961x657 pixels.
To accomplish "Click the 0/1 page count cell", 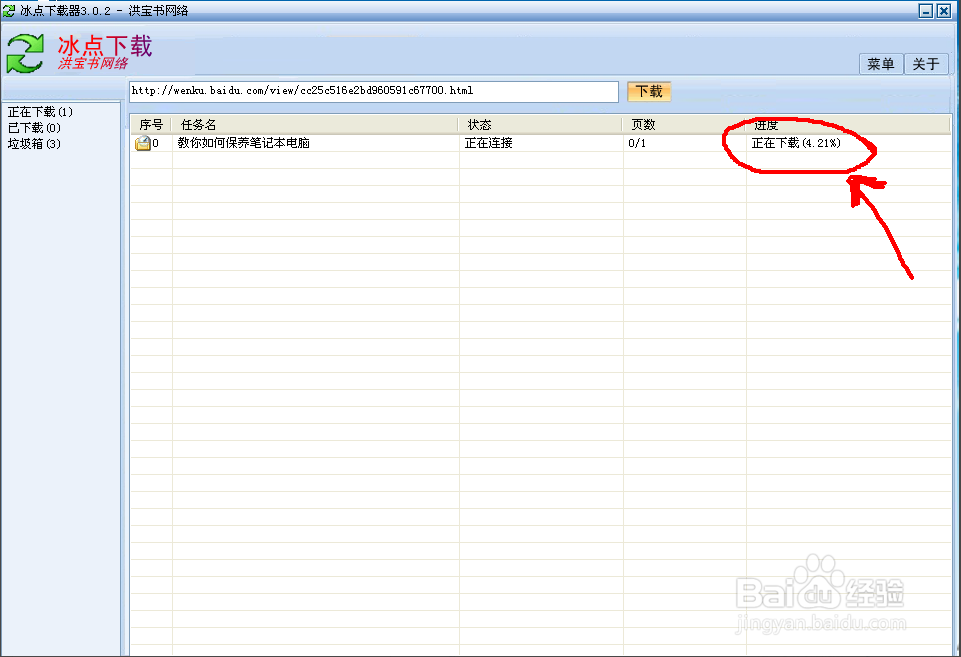I will coord(637,143).
